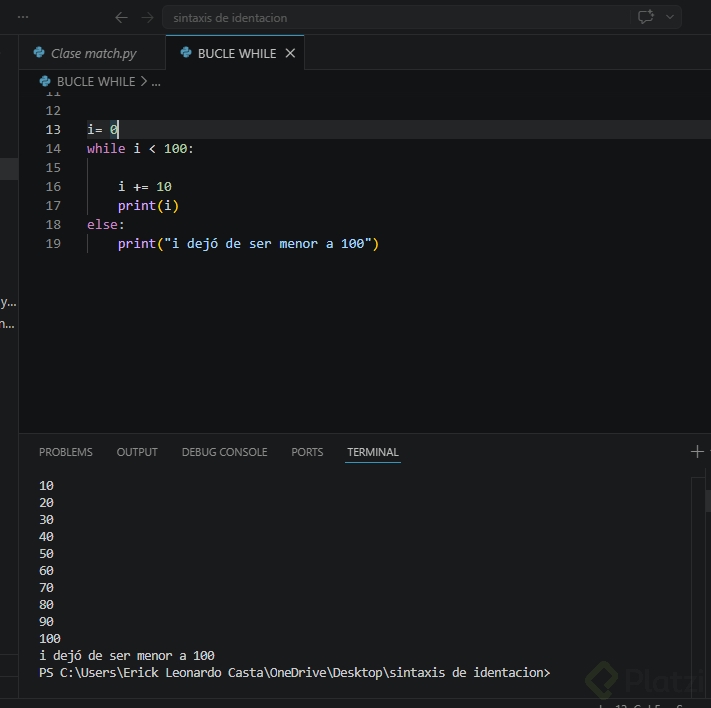Open the Copilot chat icon
711x708 pixels.
click(x=645, y=17)
